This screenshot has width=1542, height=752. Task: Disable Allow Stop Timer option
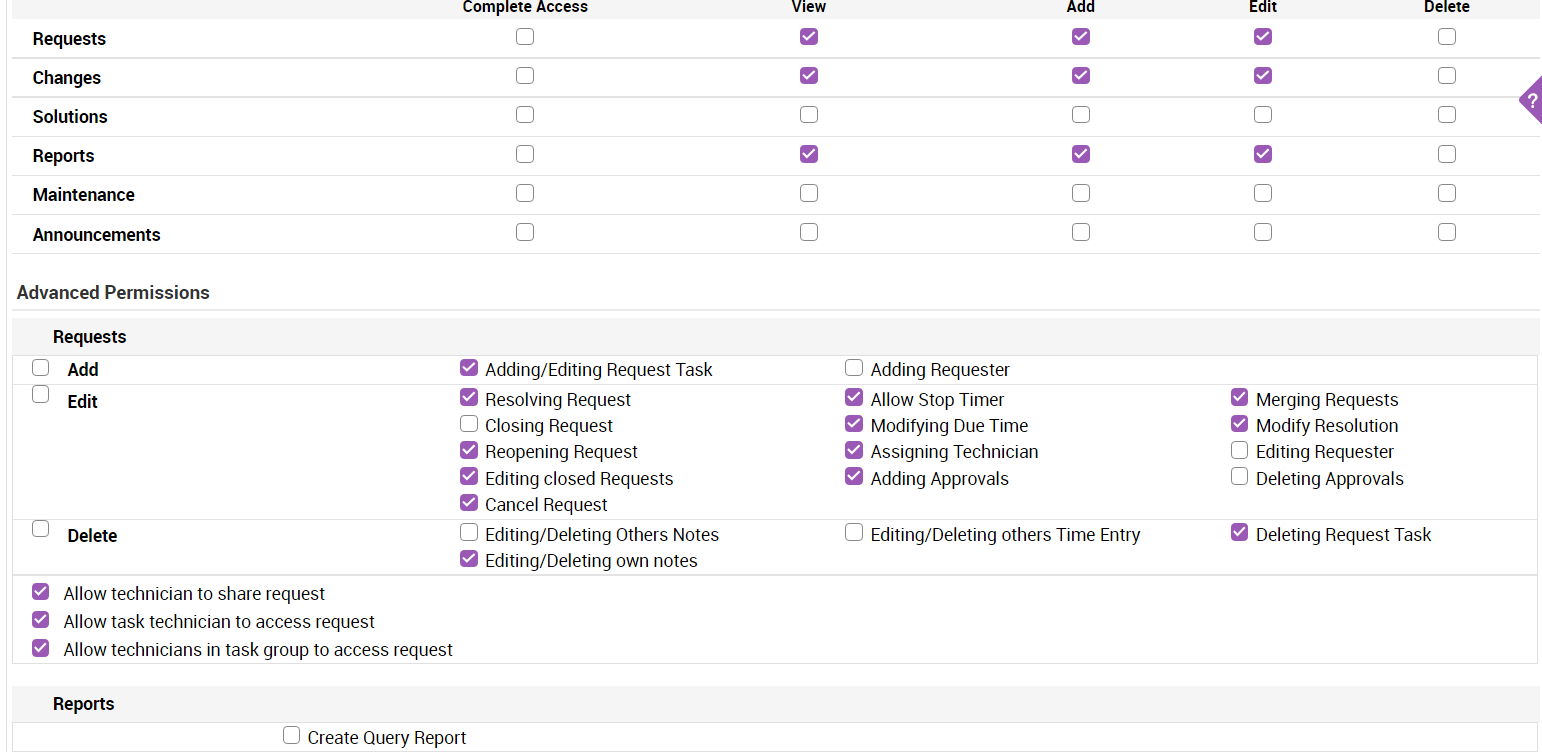[x=854, y=398]
